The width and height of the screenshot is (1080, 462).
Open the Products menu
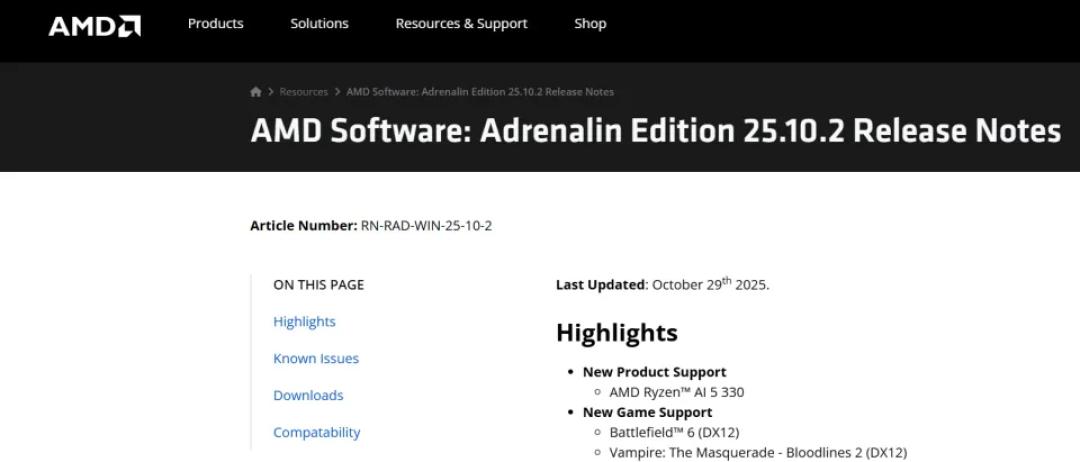[x=216, y=23]
